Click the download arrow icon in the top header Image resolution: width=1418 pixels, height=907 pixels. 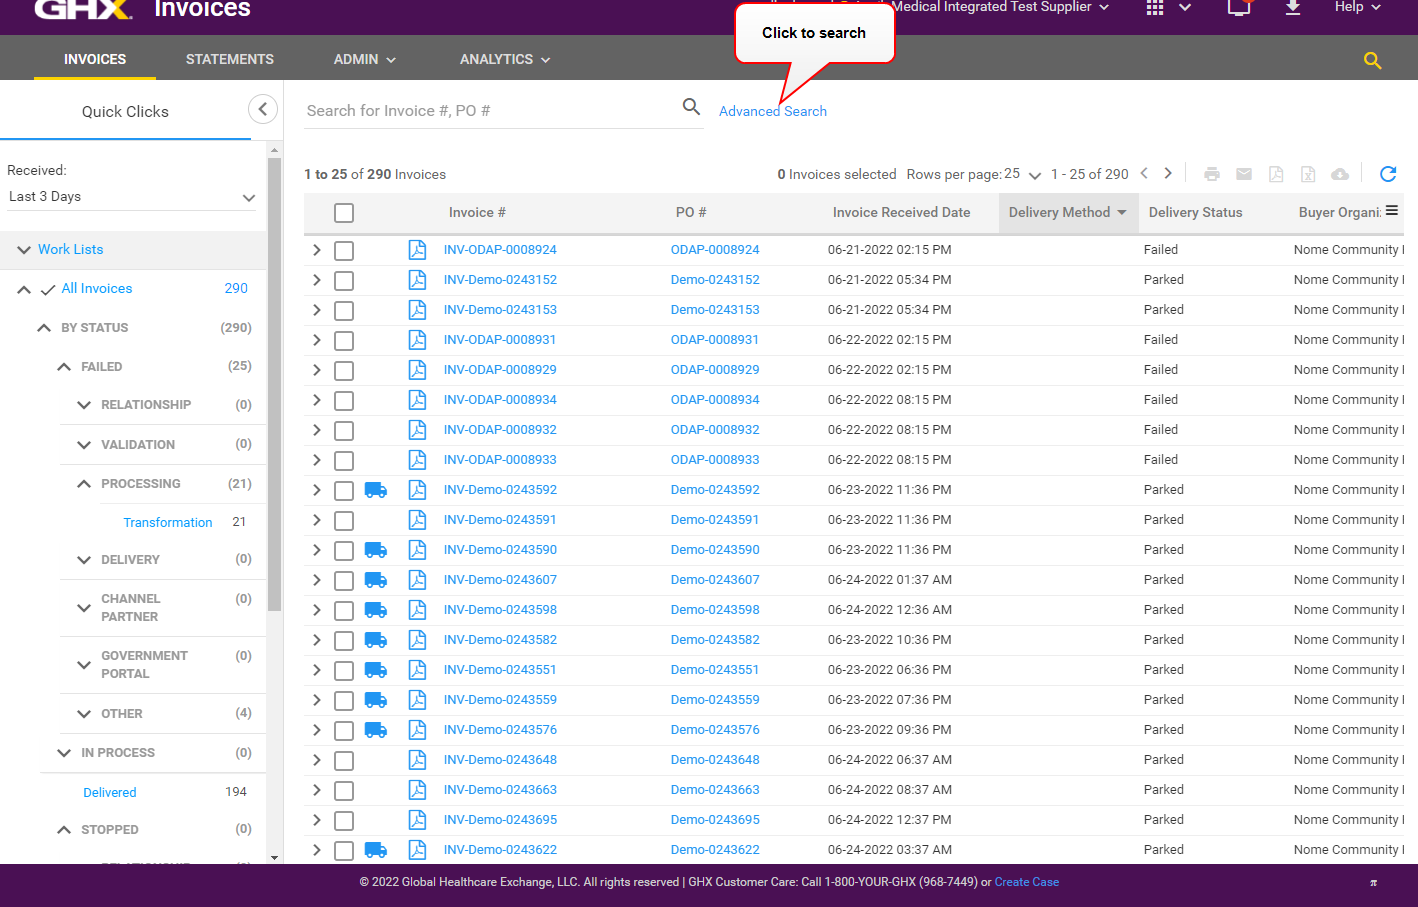[x=1293, y=8]
